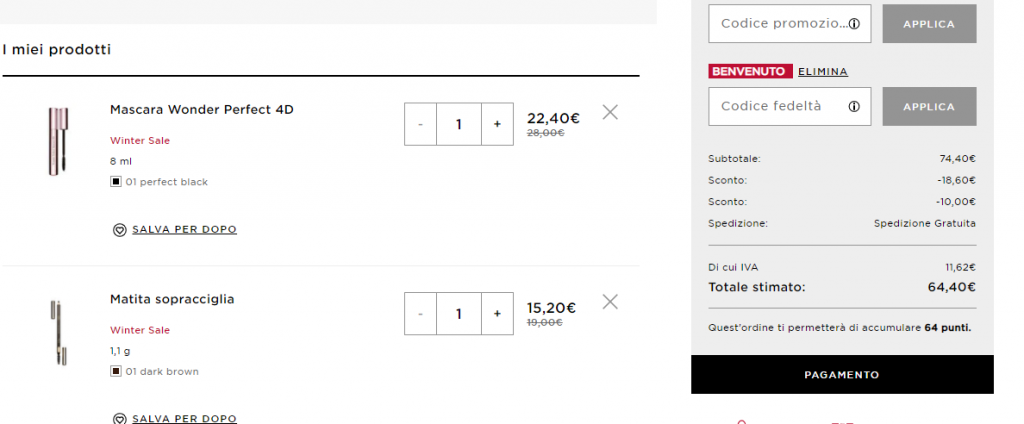Save mascara for later via Salva per dopo
Screen dimensions: 1024x424
coord(184,230)
